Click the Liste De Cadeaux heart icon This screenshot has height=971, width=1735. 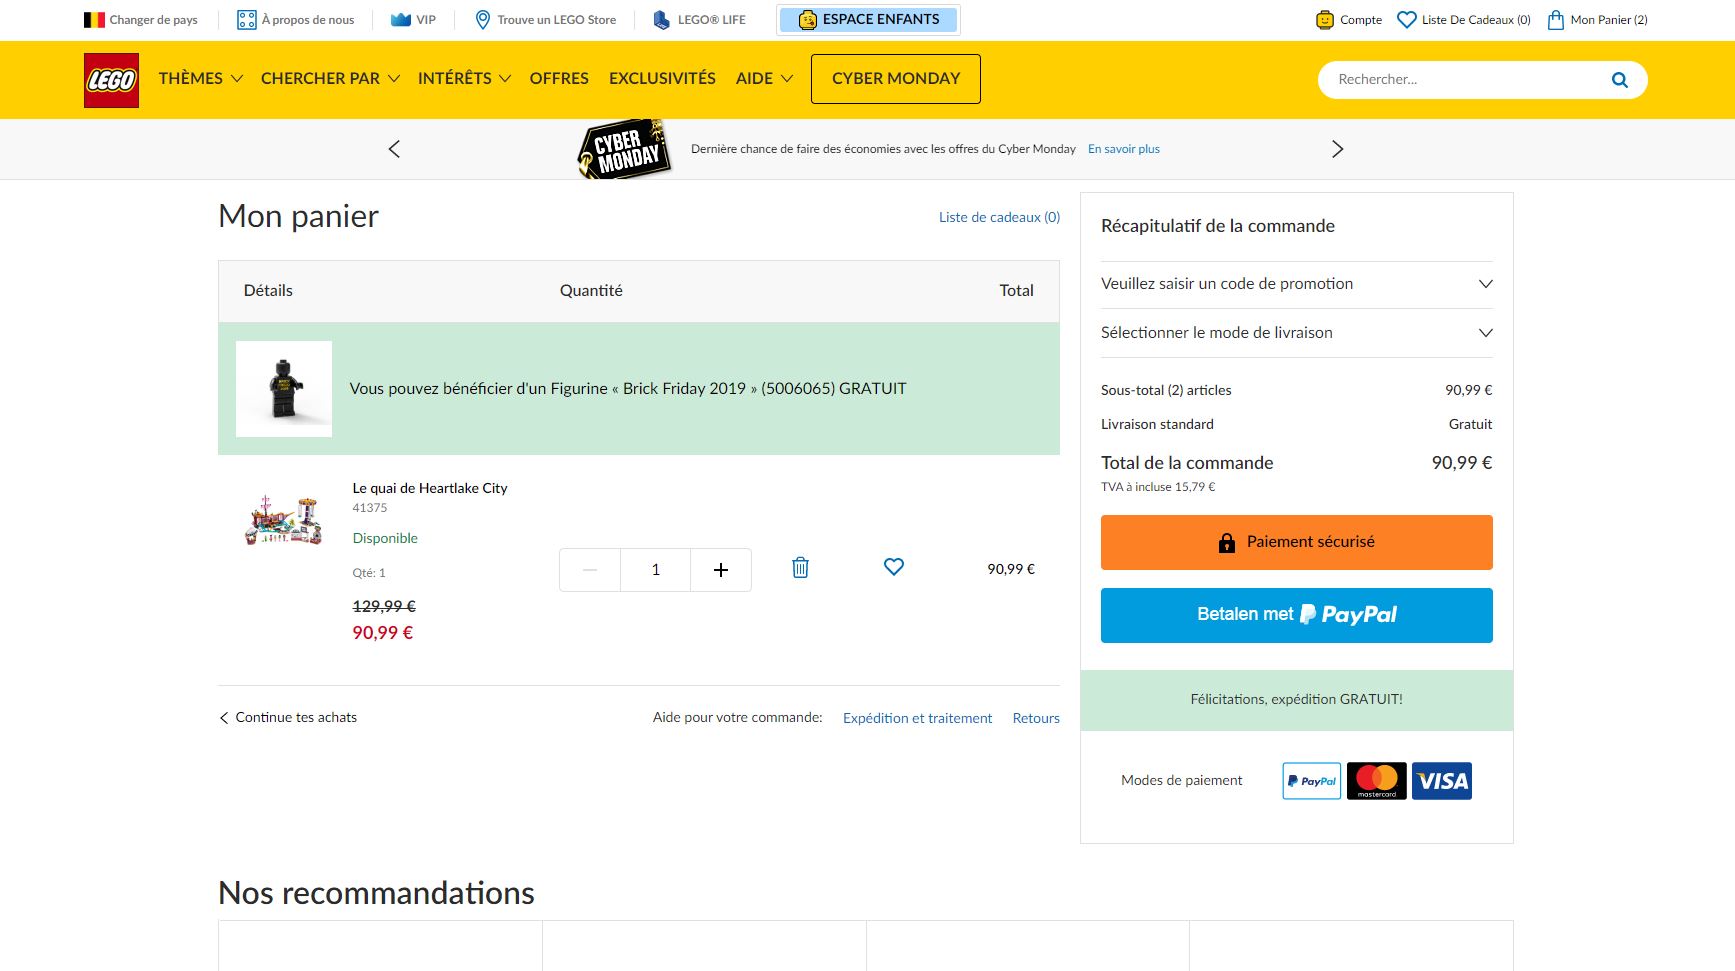pos(1406,18)
